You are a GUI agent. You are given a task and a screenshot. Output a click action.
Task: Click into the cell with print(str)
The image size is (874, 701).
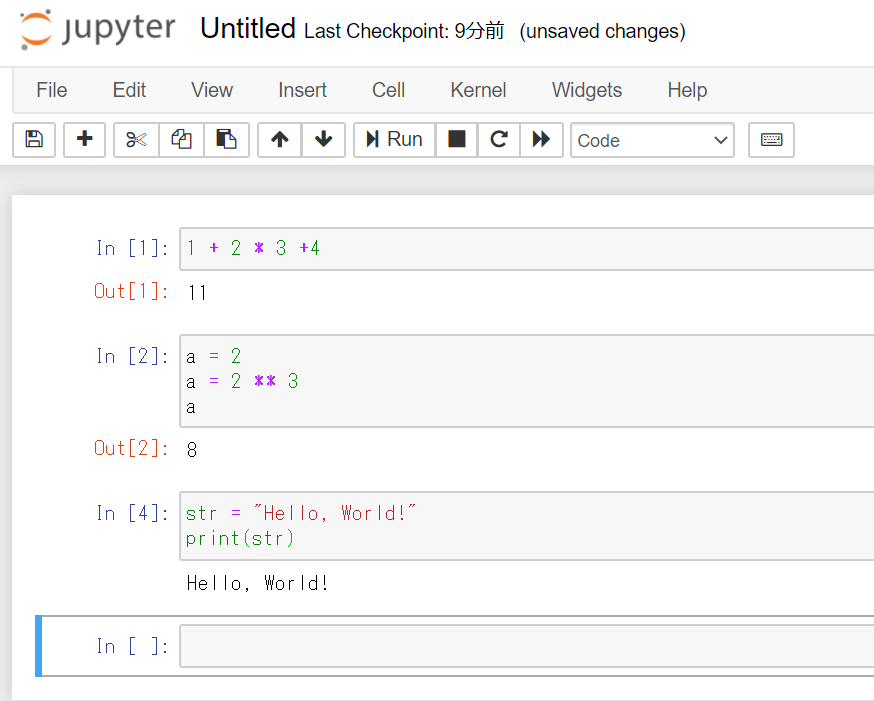[527, 526]
